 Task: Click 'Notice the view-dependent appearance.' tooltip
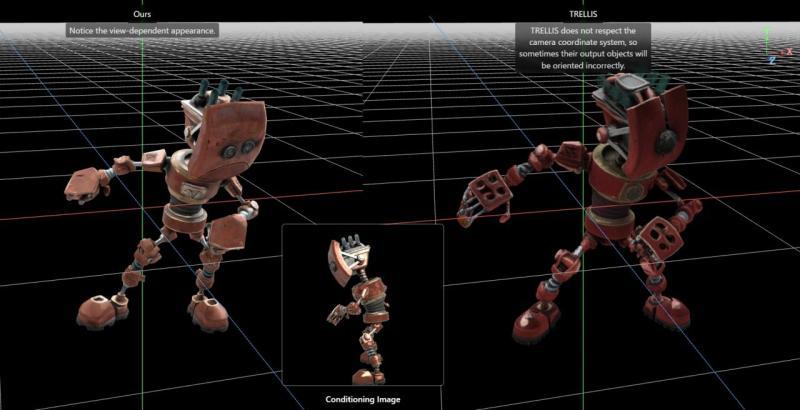(143, 31)
